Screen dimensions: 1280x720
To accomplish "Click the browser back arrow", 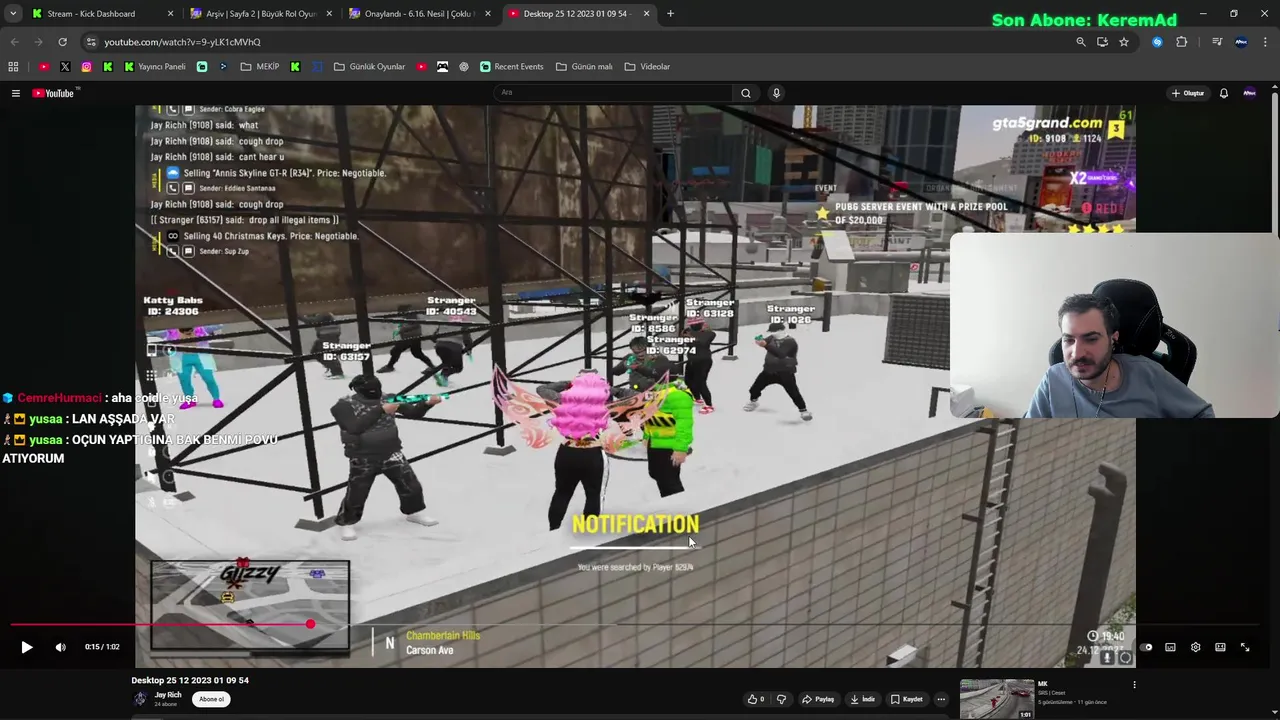I will click(14, 42).
